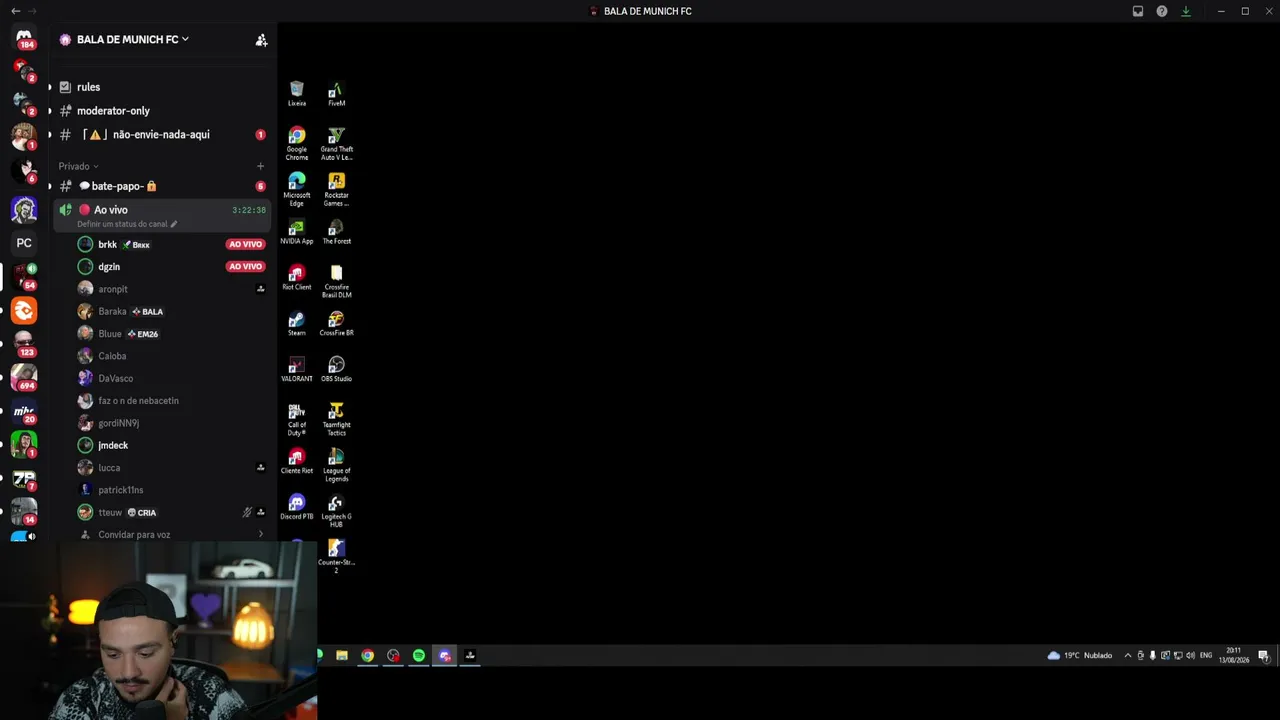This screenshot has height=720, width=1280.
Task: Open File Explorer from the taskbar
Action: click(342, 656)
